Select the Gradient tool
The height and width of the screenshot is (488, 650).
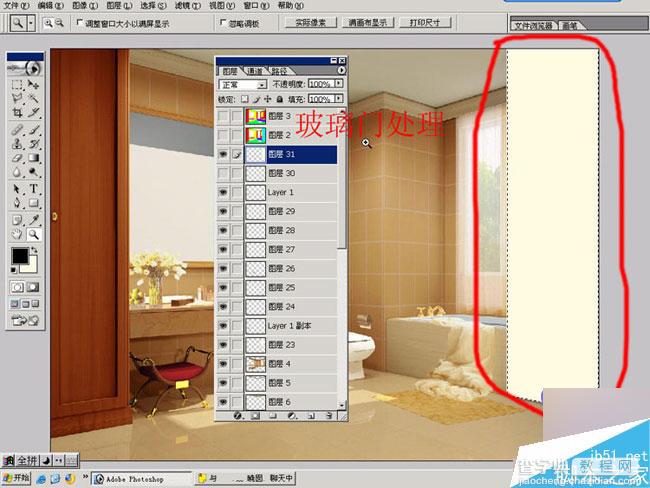(x=33, y=158)
